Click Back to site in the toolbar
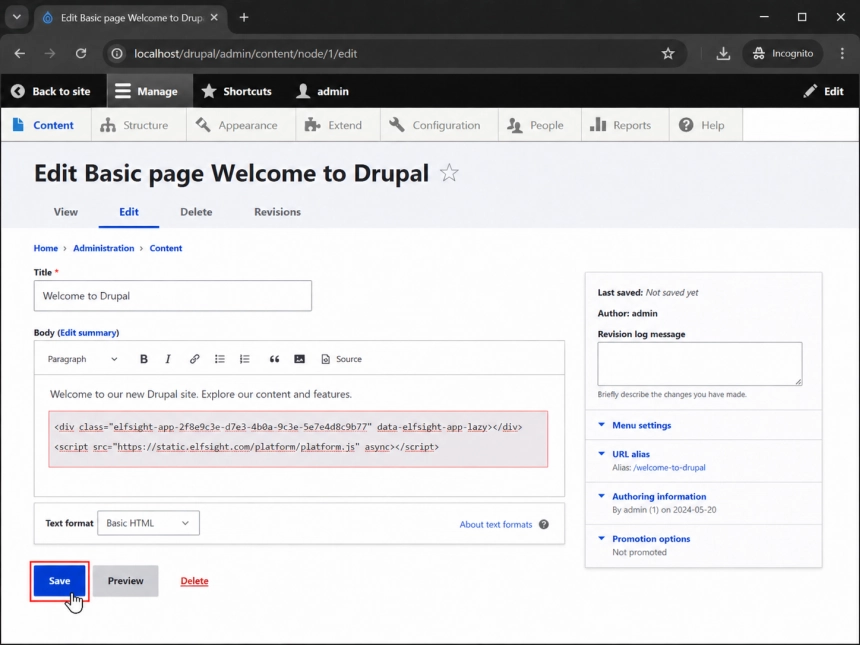Viewport: 860px width, 645px height. tap(50, 91)
